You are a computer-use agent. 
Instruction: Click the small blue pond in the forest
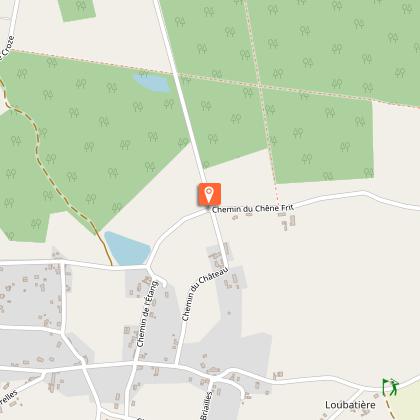tap(153, 83)
